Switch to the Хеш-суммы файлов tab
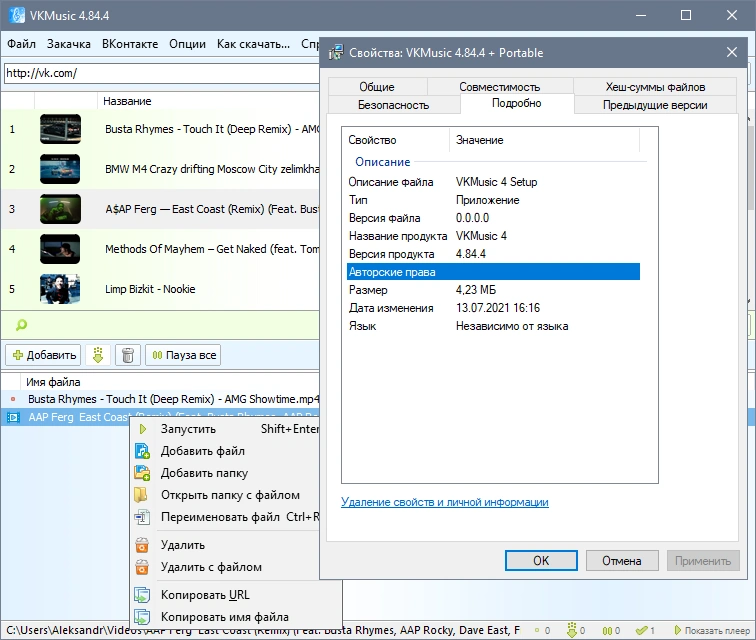756x640 pixels. (x=655, y=87)
